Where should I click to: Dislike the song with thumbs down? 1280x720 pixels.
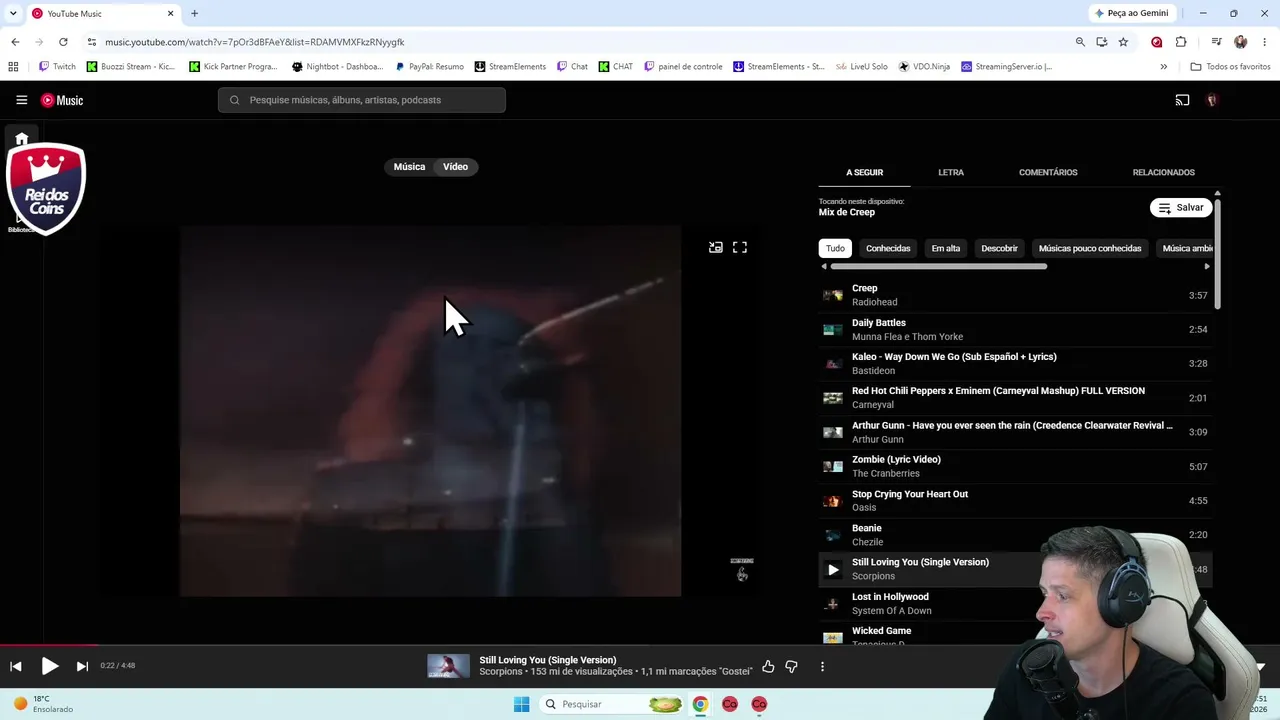pos(791,666)
